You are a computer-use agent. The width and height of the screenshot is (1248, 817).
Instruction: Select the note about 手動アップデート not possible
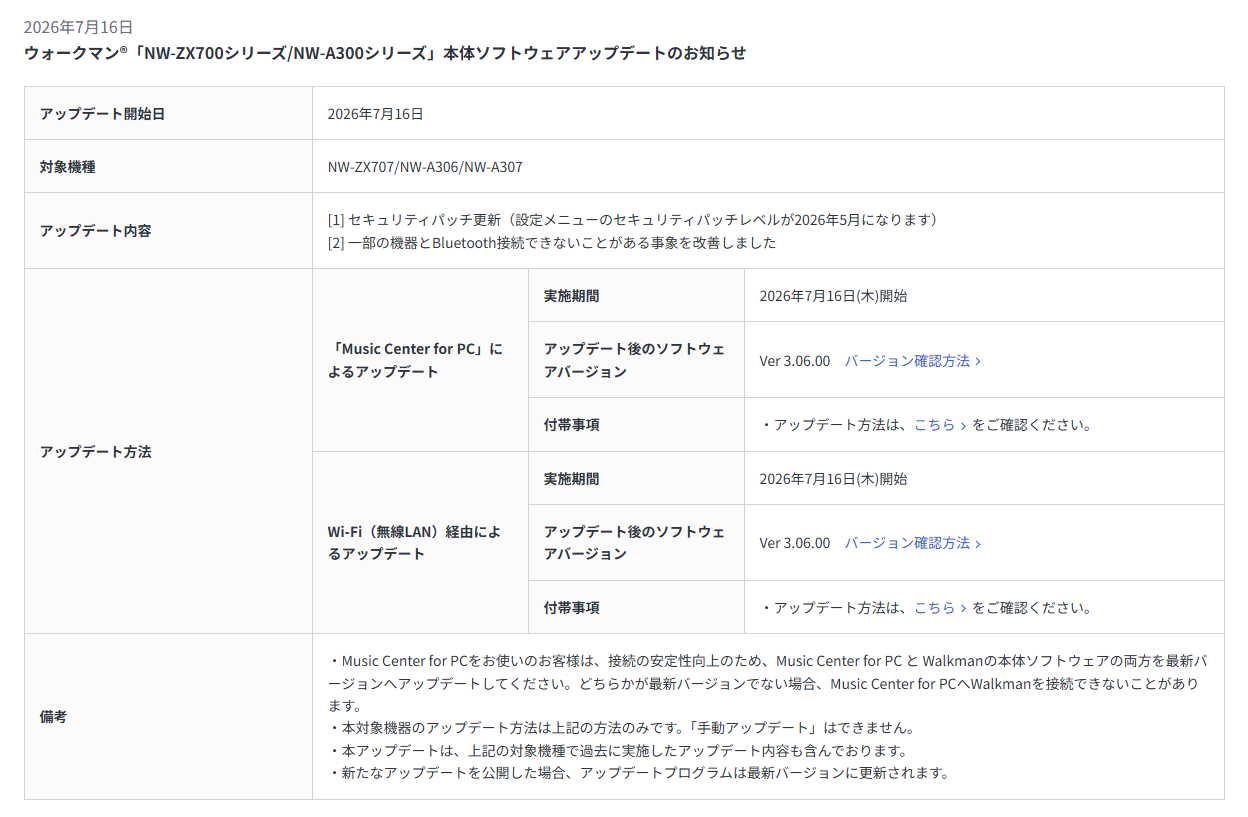point(621,728)
